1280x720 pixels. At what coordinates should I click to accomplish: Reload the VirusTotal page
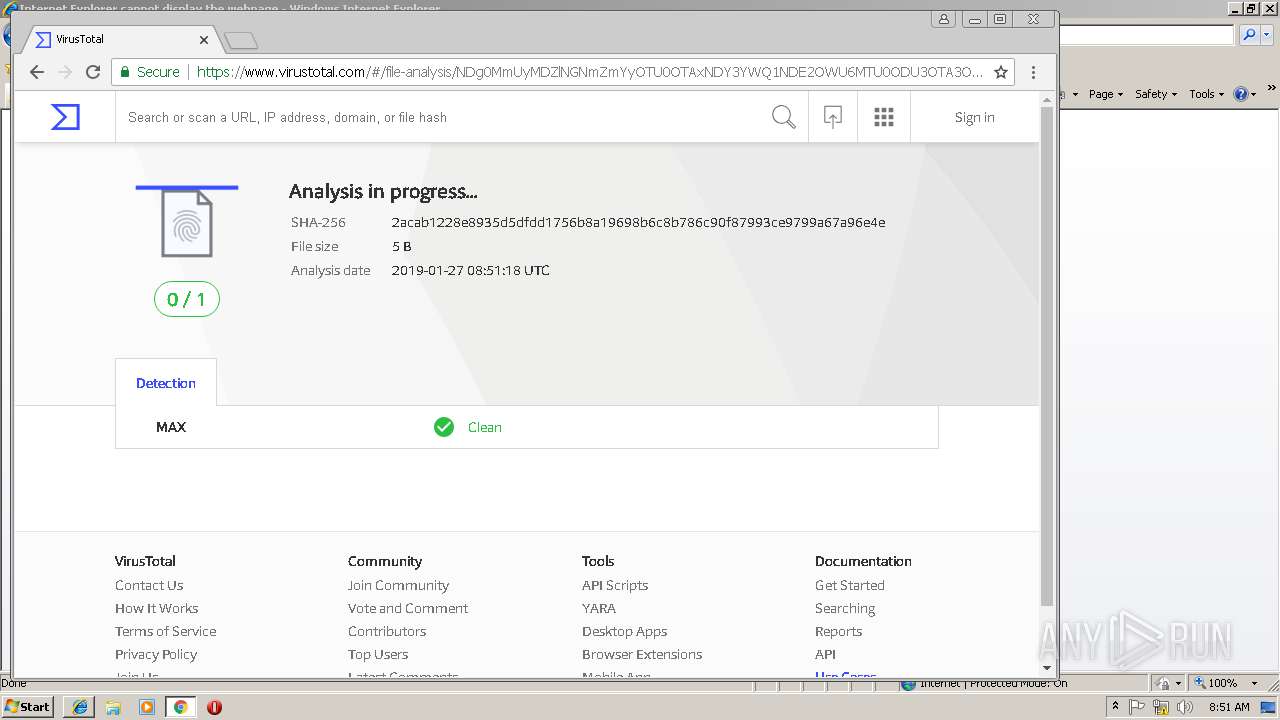click(x=93, y=72)
